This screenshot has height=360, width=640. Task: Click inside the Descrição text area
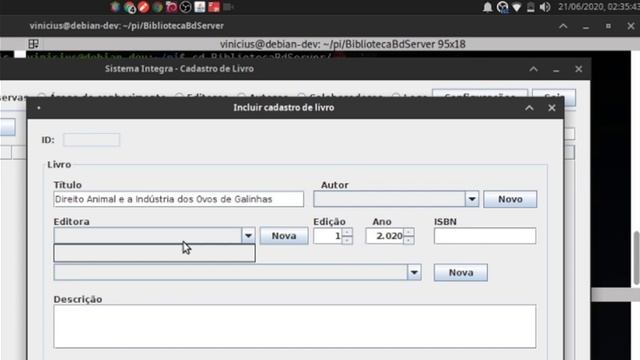295,326
